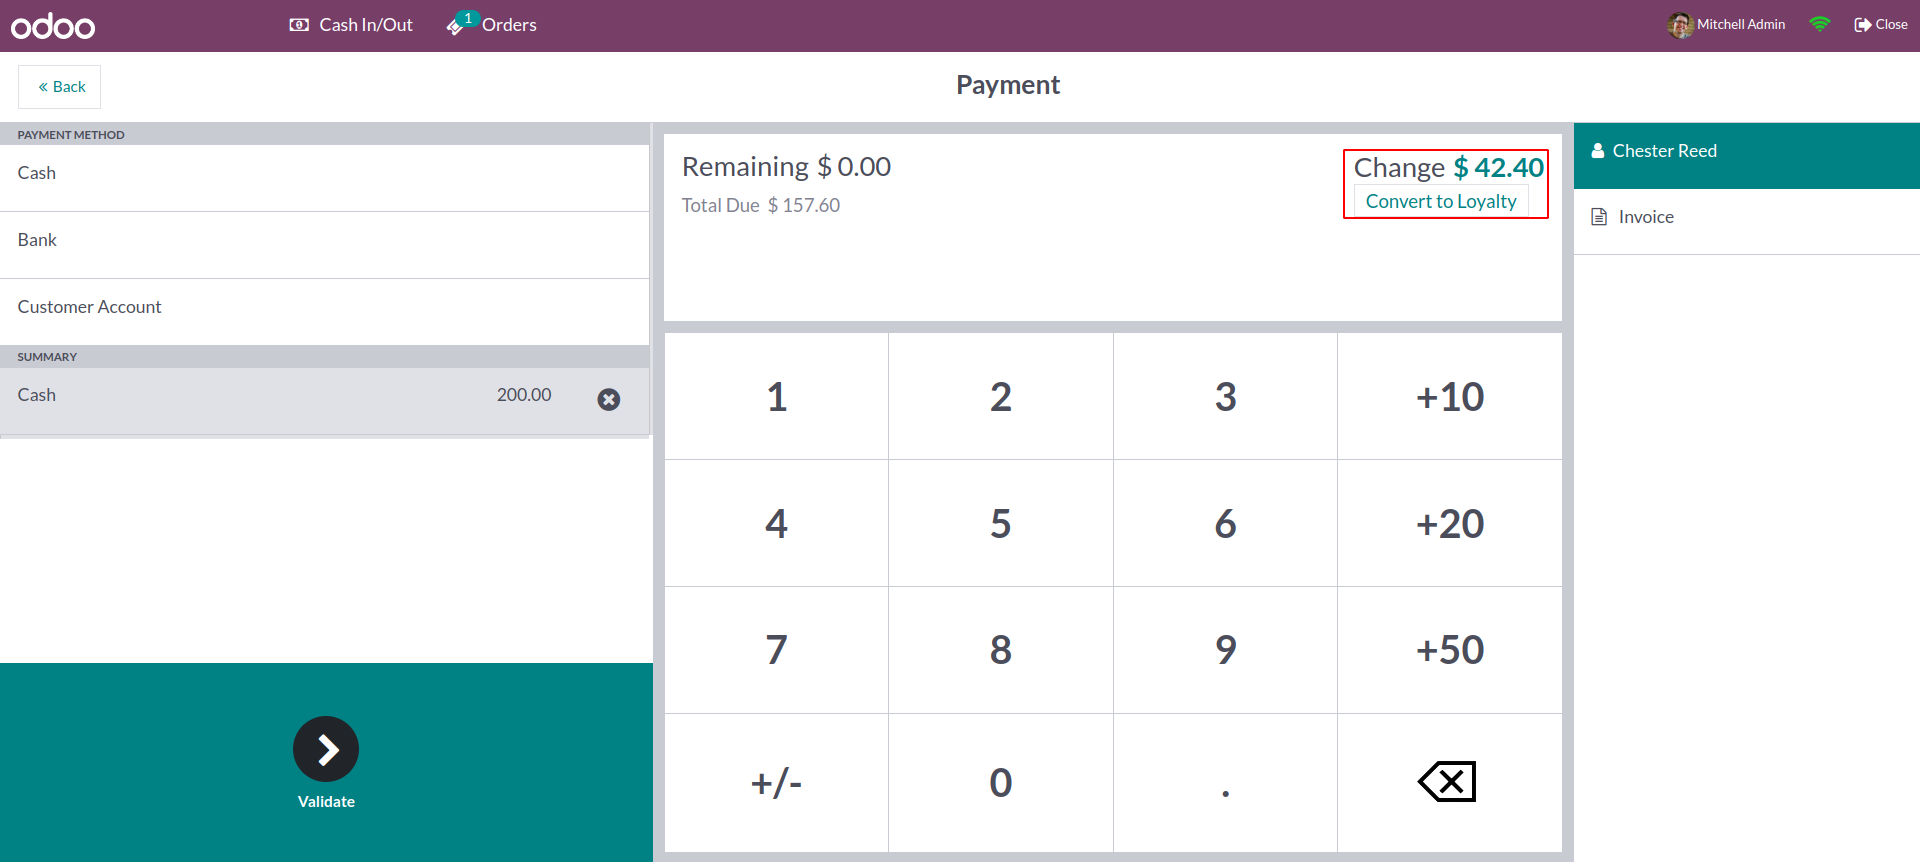Image resolution: width=1920 pixels, height=862 pixels.
Task: Click the green Wi-Fi connection status icon
Action: pyautogui.click(x=1819, y=25)
